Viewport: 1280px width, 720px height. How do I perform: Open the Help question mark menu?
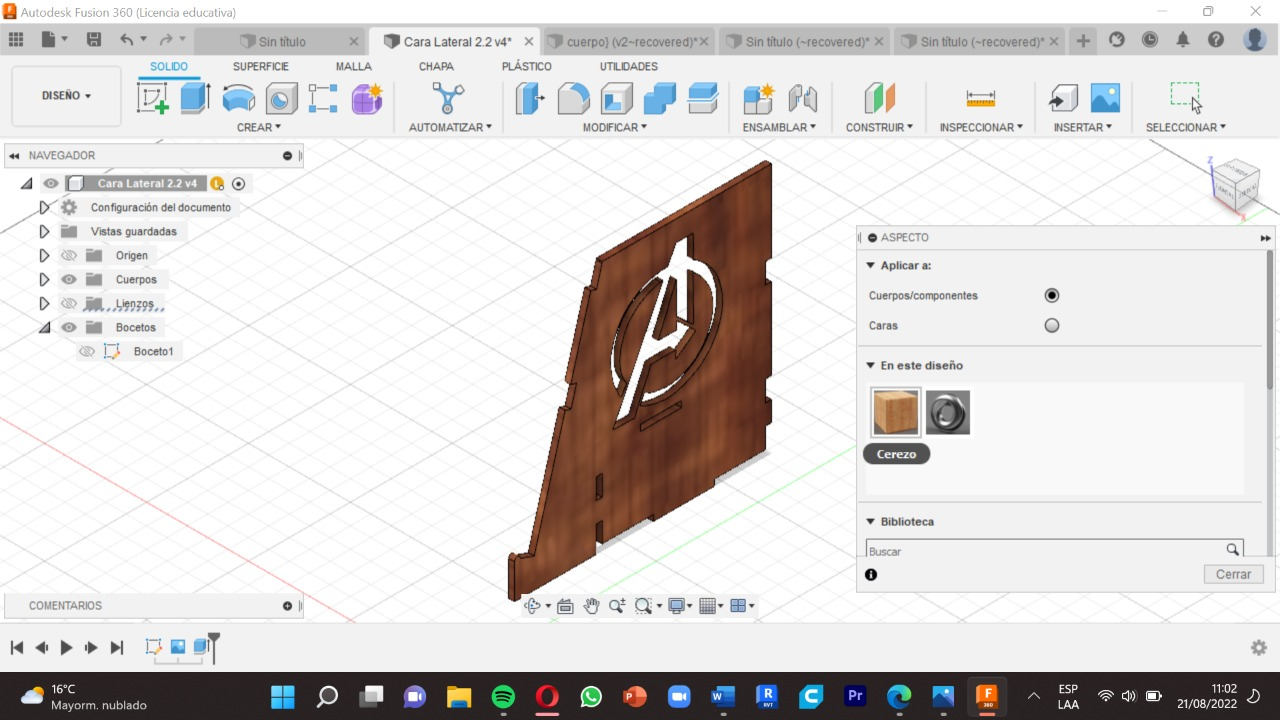pyautogui.click(x=1216, y=40)
